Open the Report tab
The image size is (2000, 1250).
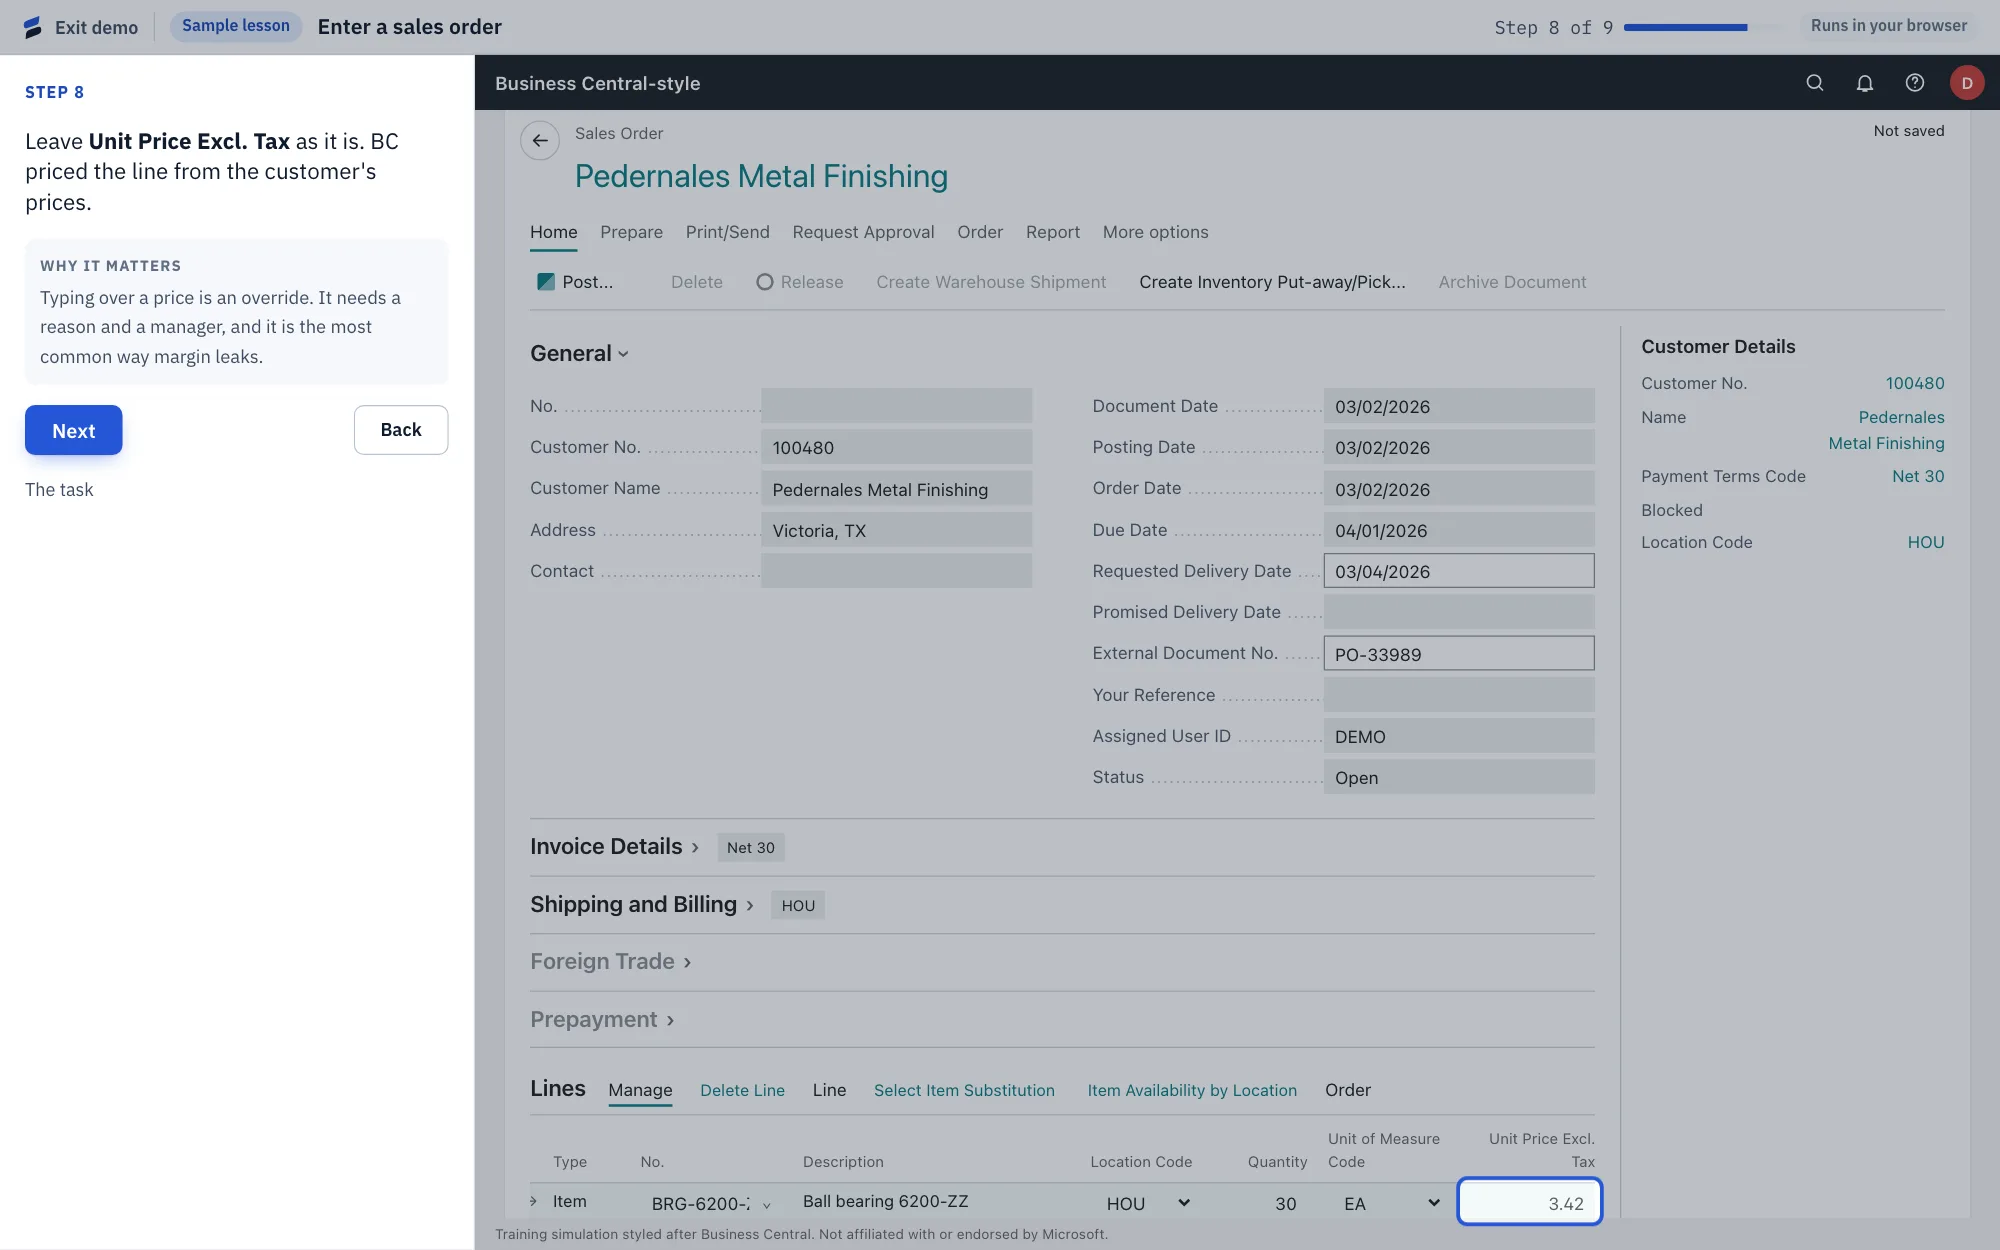tap(1053, 232)
